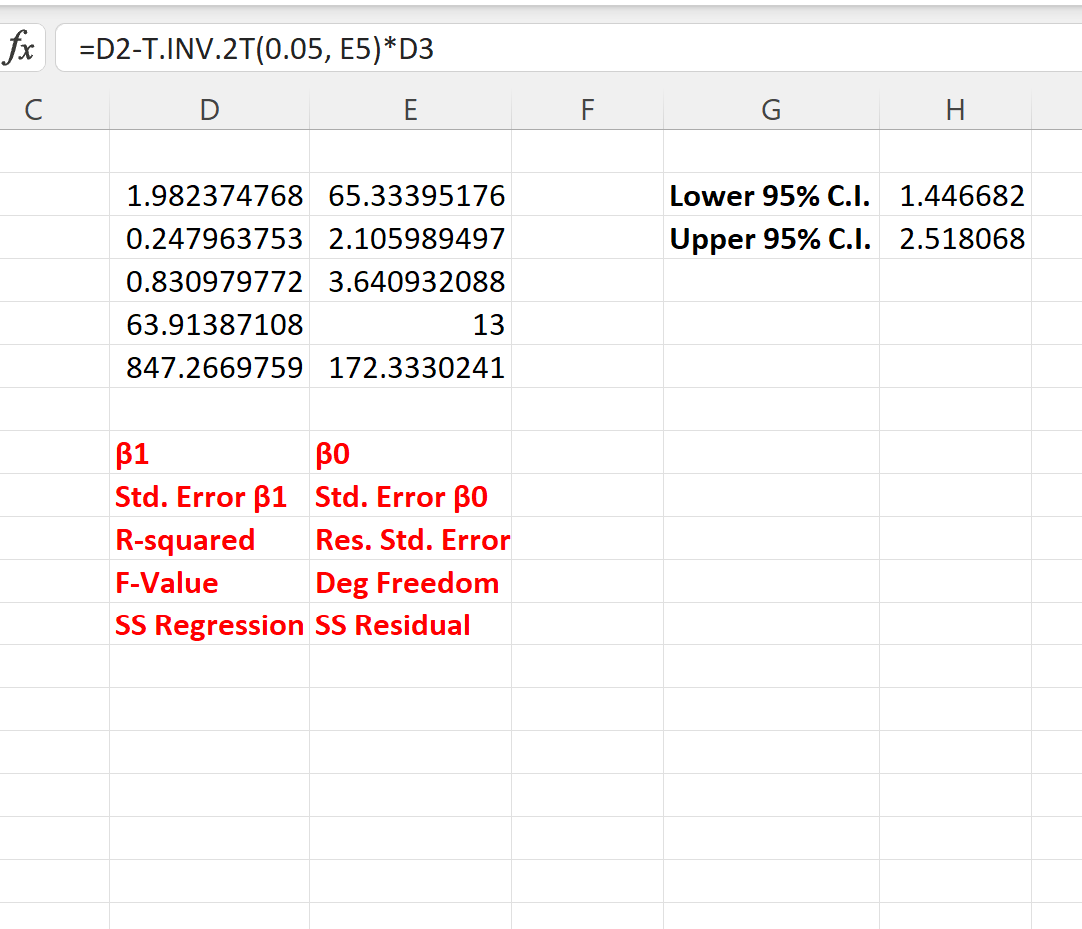Click the cell showing 2.518068
Image resolution: width=1082 pixels, height=929 pixels.
pyautogui.click(x=955, y=239)
